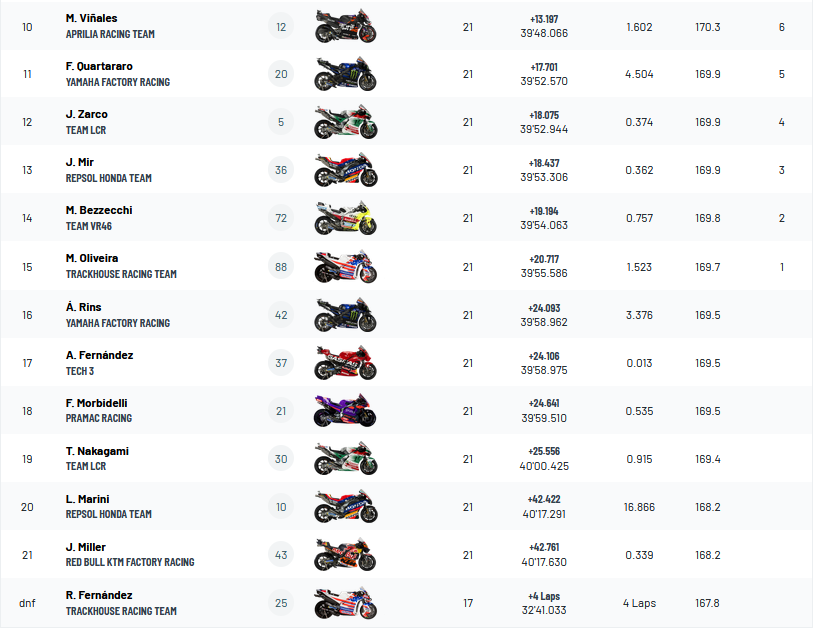Click the number 43 rider badge
This screenshot has width=813, height=628.
281,555
